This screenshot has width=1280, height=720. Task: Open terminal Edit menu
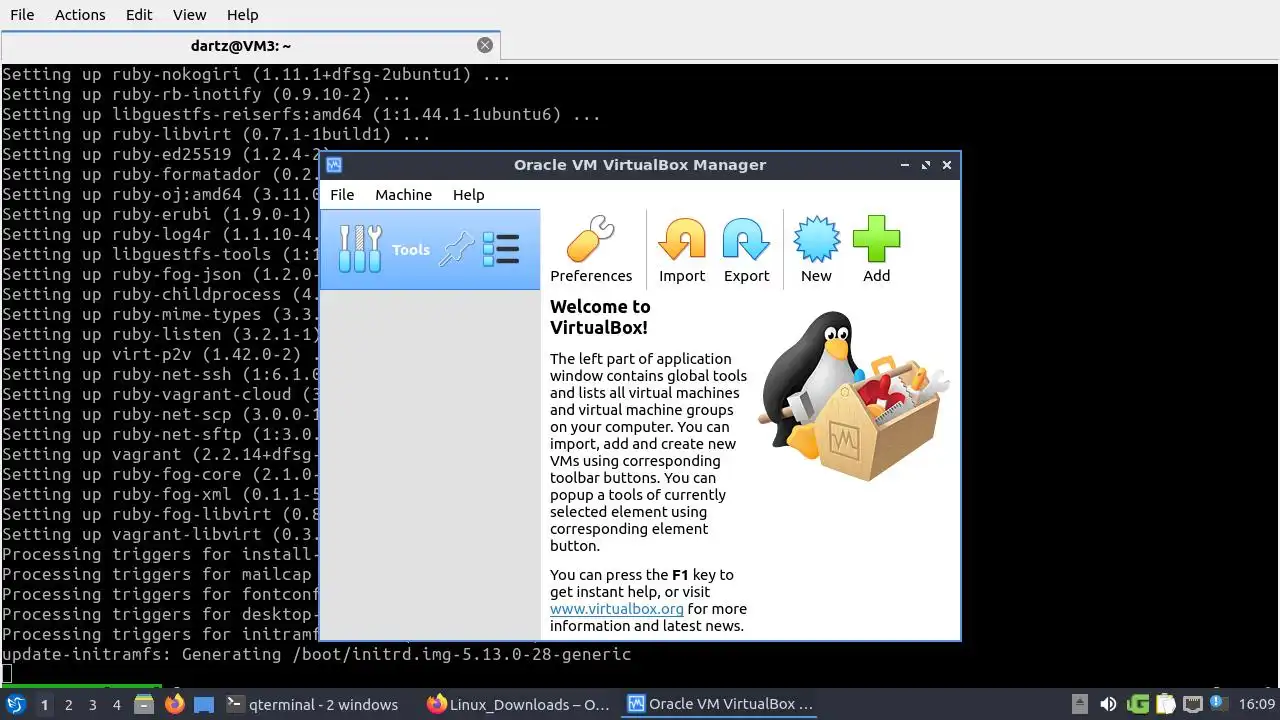[x=139, y=15]
